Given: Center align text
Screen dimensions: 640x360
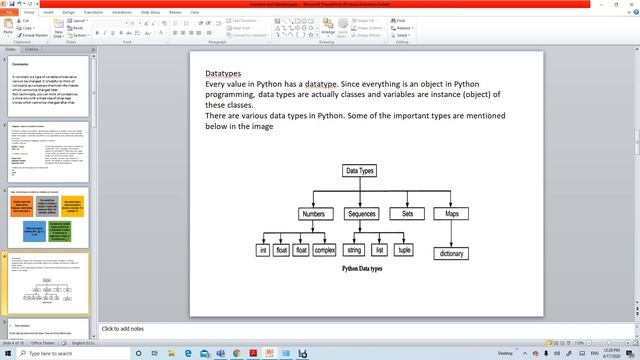Looking at the screenshot, I should tap(183, 33).
